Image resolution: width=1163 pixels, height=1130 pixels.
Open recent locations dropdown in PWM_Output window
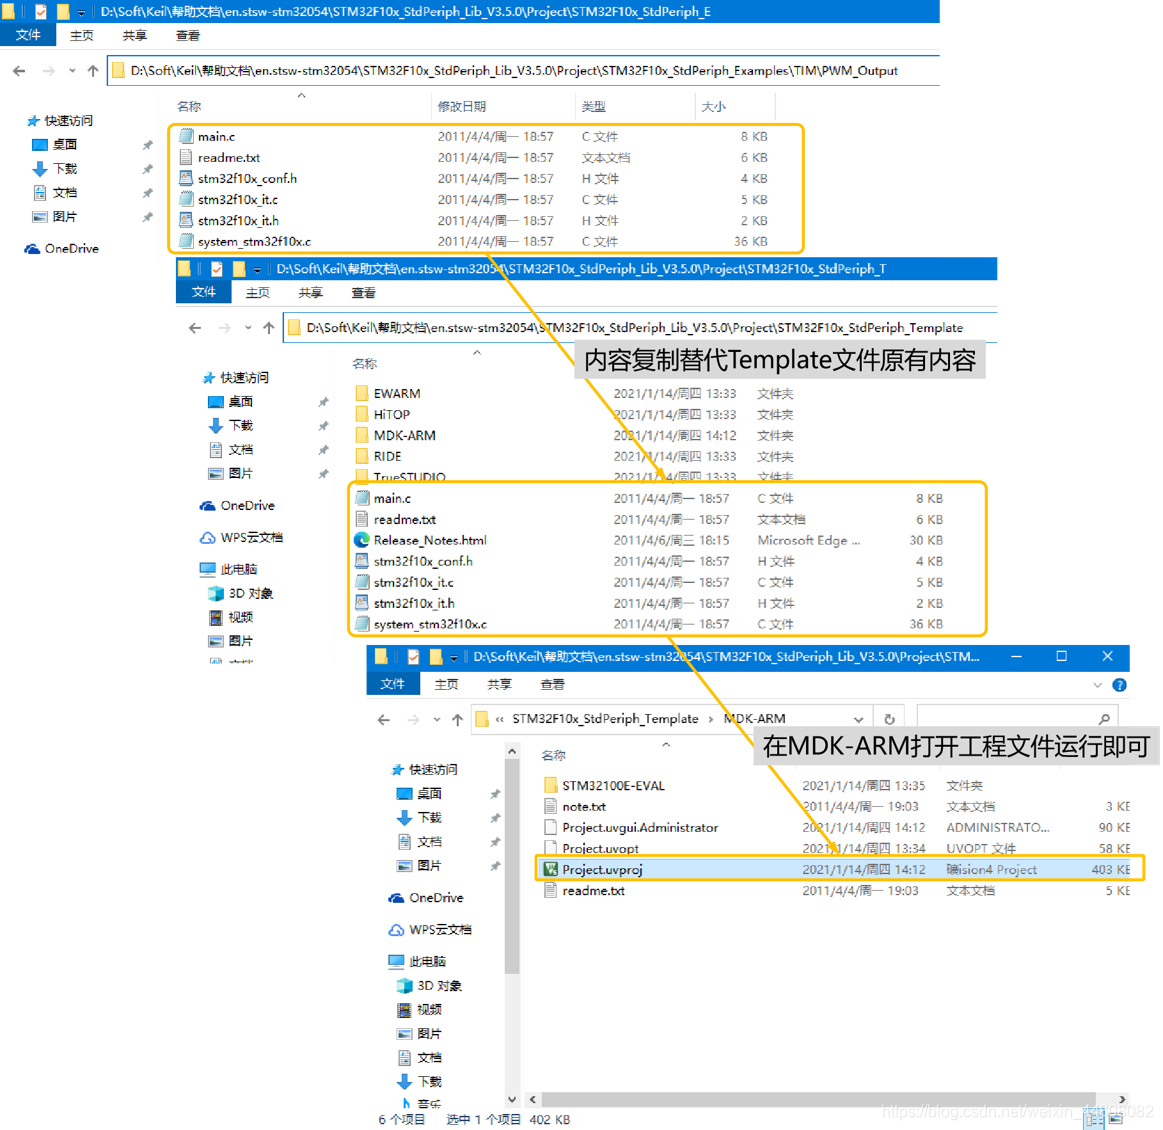(72, 71)
